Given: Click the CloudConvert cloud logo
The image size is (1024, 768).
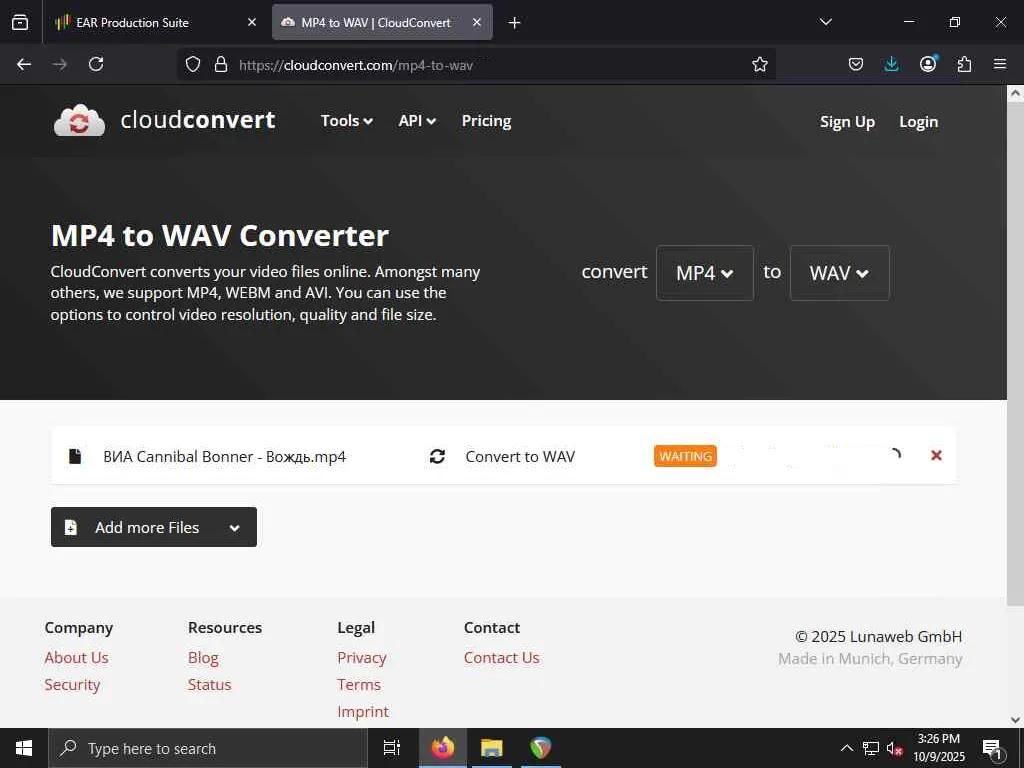Looking at the screenshot, I should pos(79,120).
